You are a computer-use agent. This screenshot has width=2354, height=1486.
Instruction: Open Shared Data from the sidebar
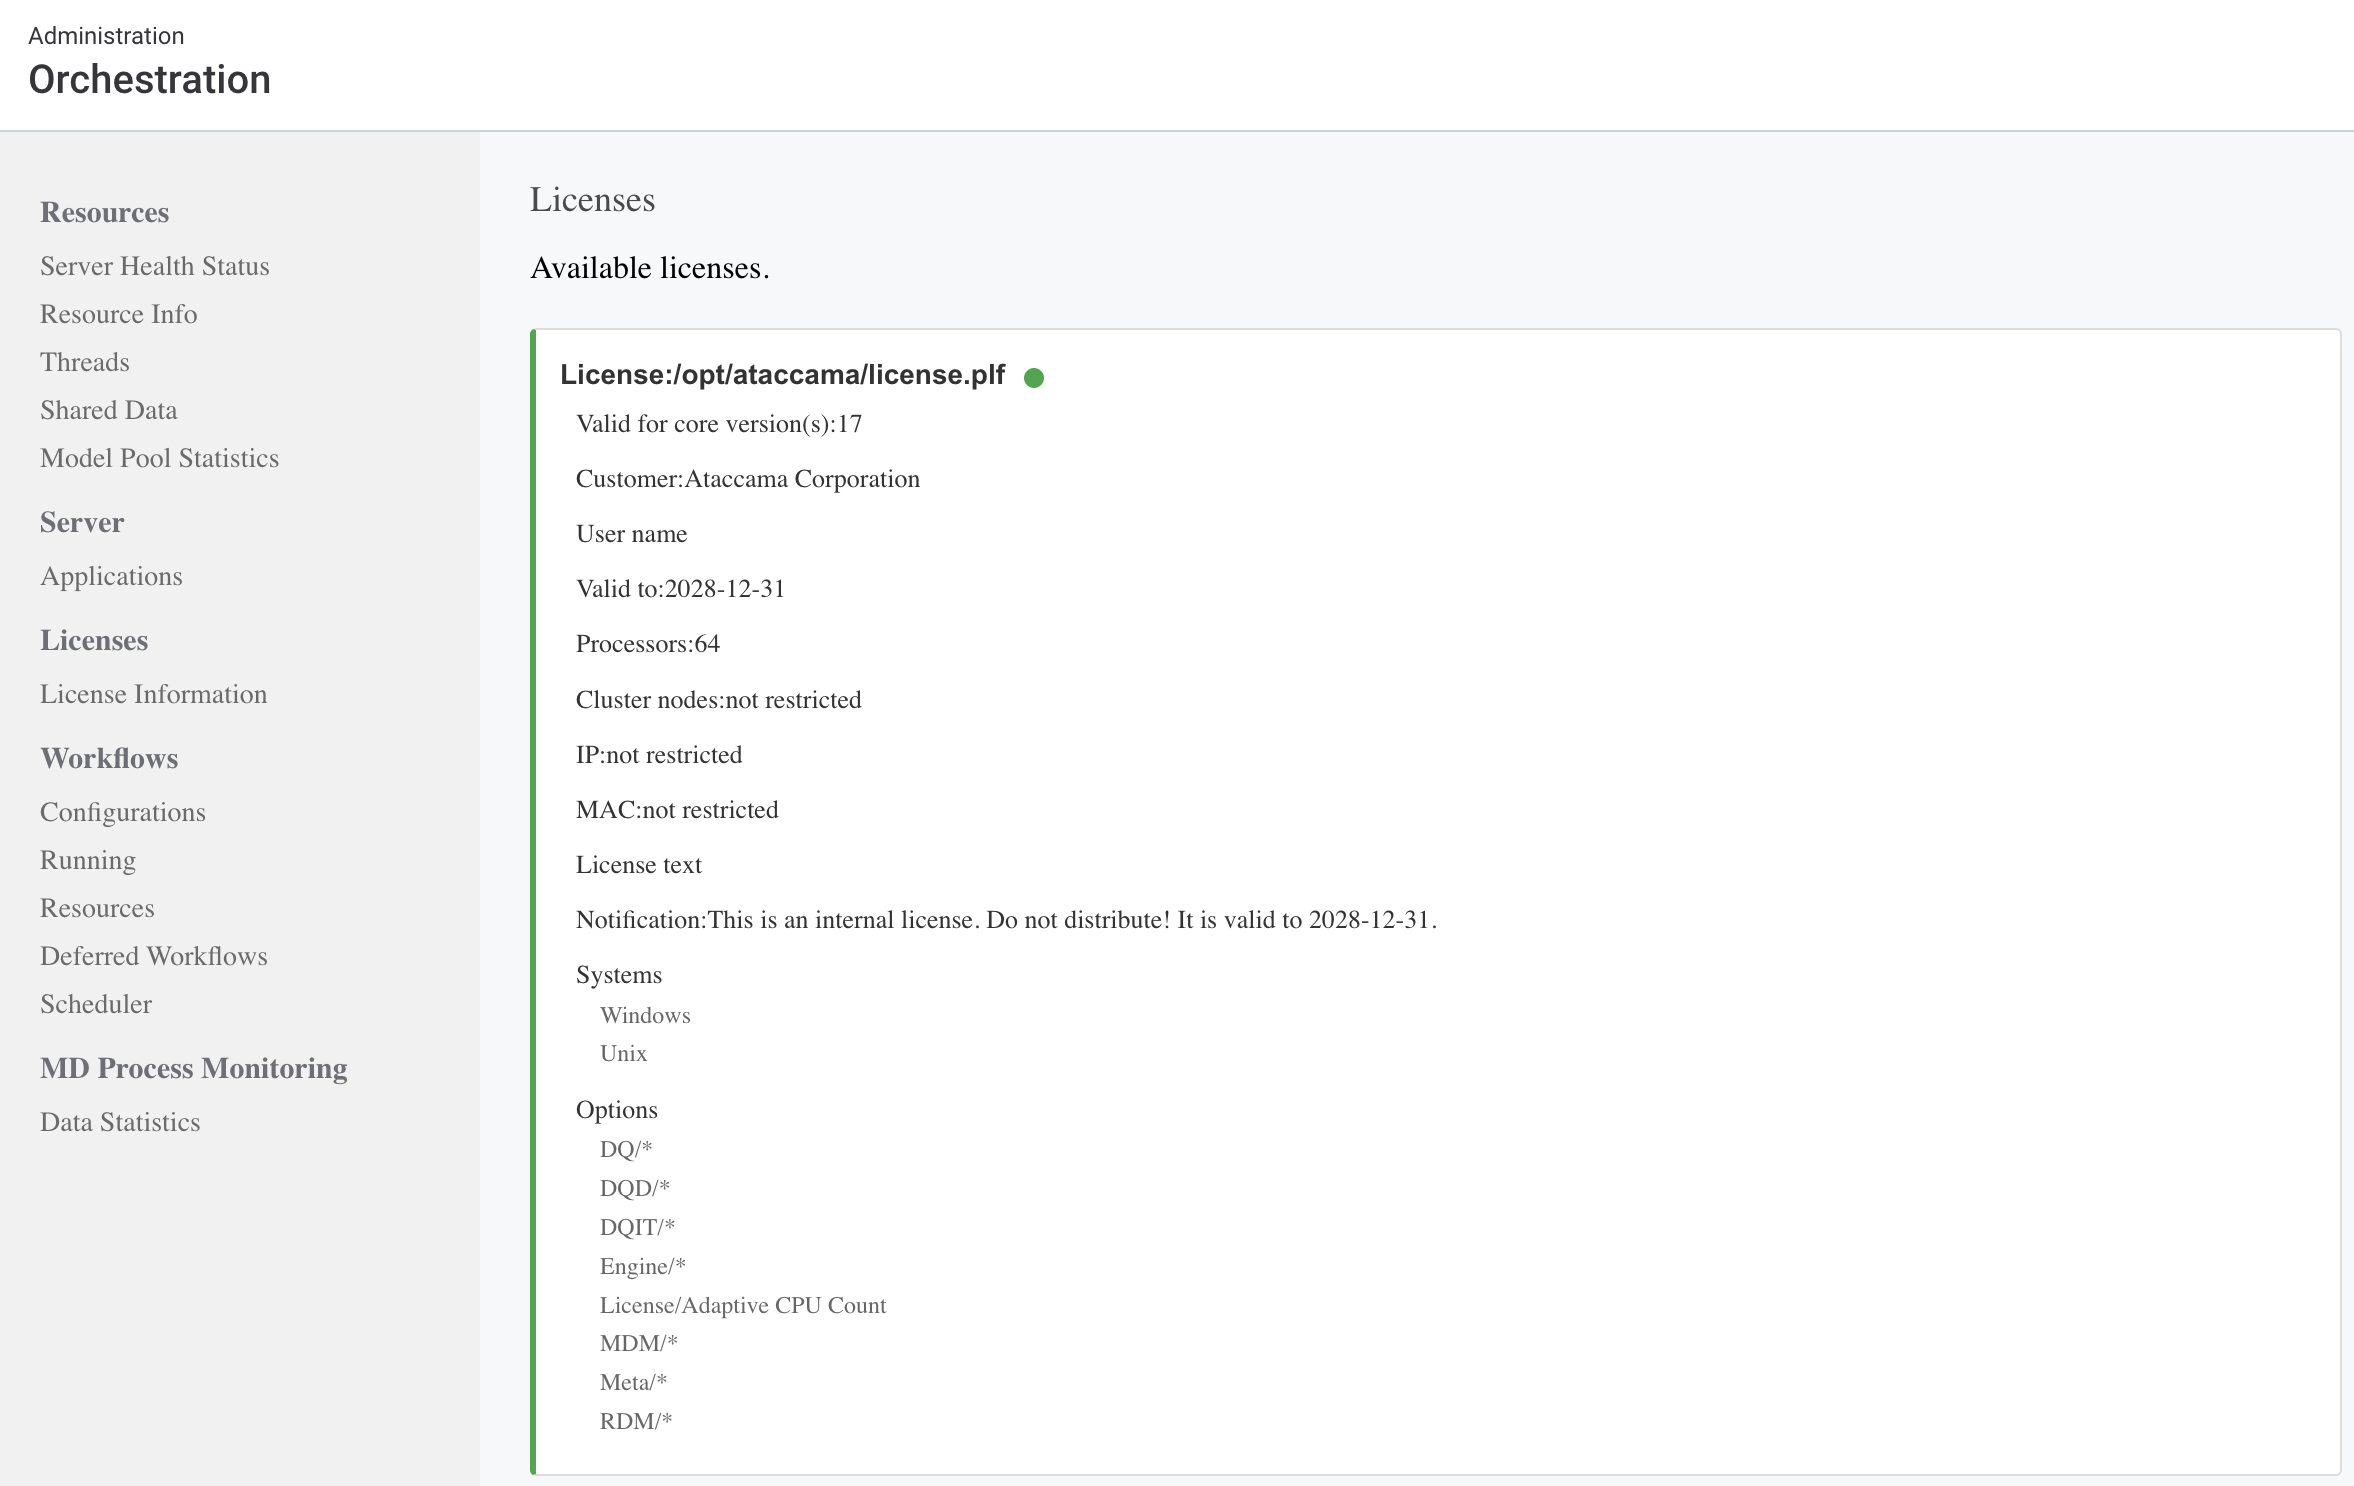coord(108,410)
